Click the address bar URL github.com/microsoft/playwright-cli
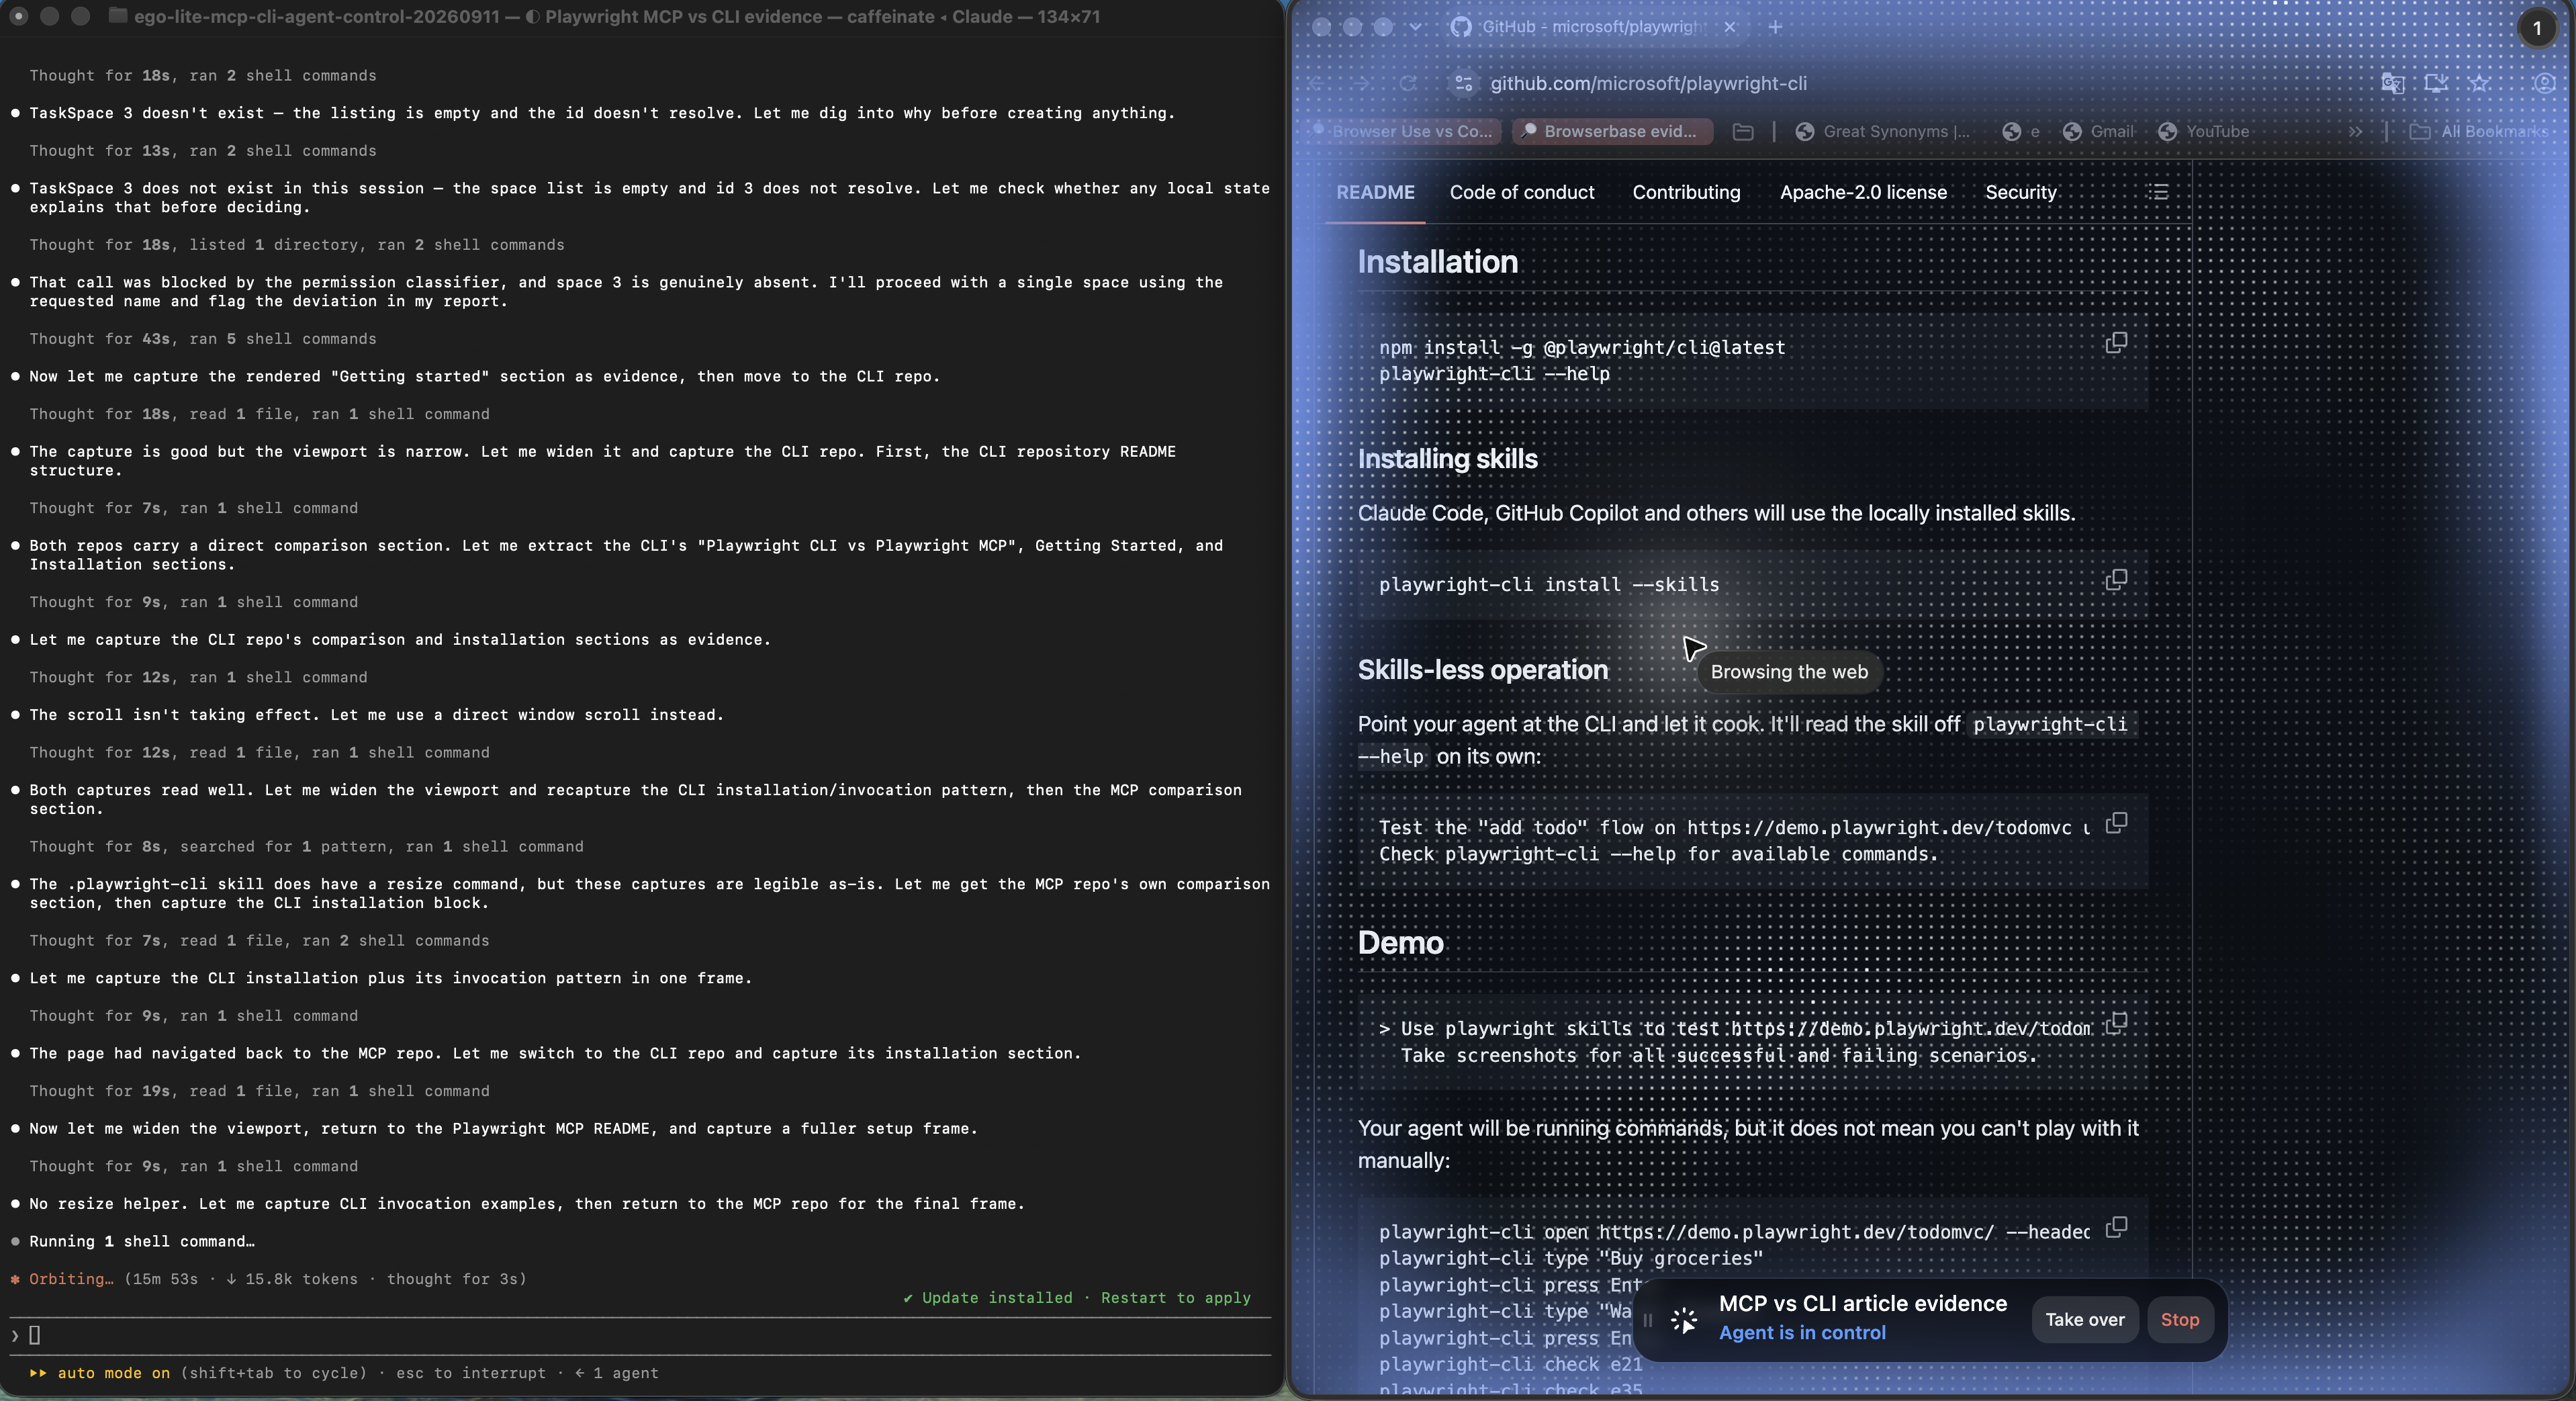Screen dimensions: 2576x1401 pos(1648,84)
